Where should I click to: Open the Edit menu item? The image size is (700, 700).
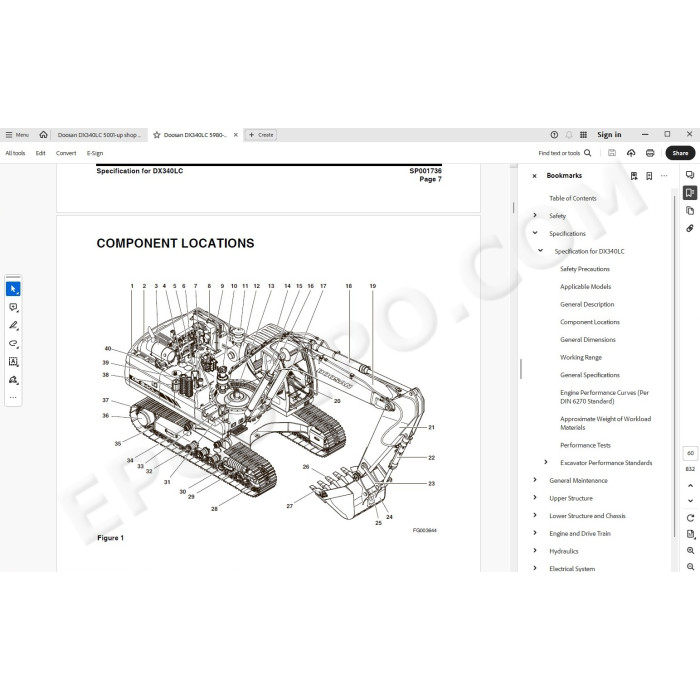point(41,153)
